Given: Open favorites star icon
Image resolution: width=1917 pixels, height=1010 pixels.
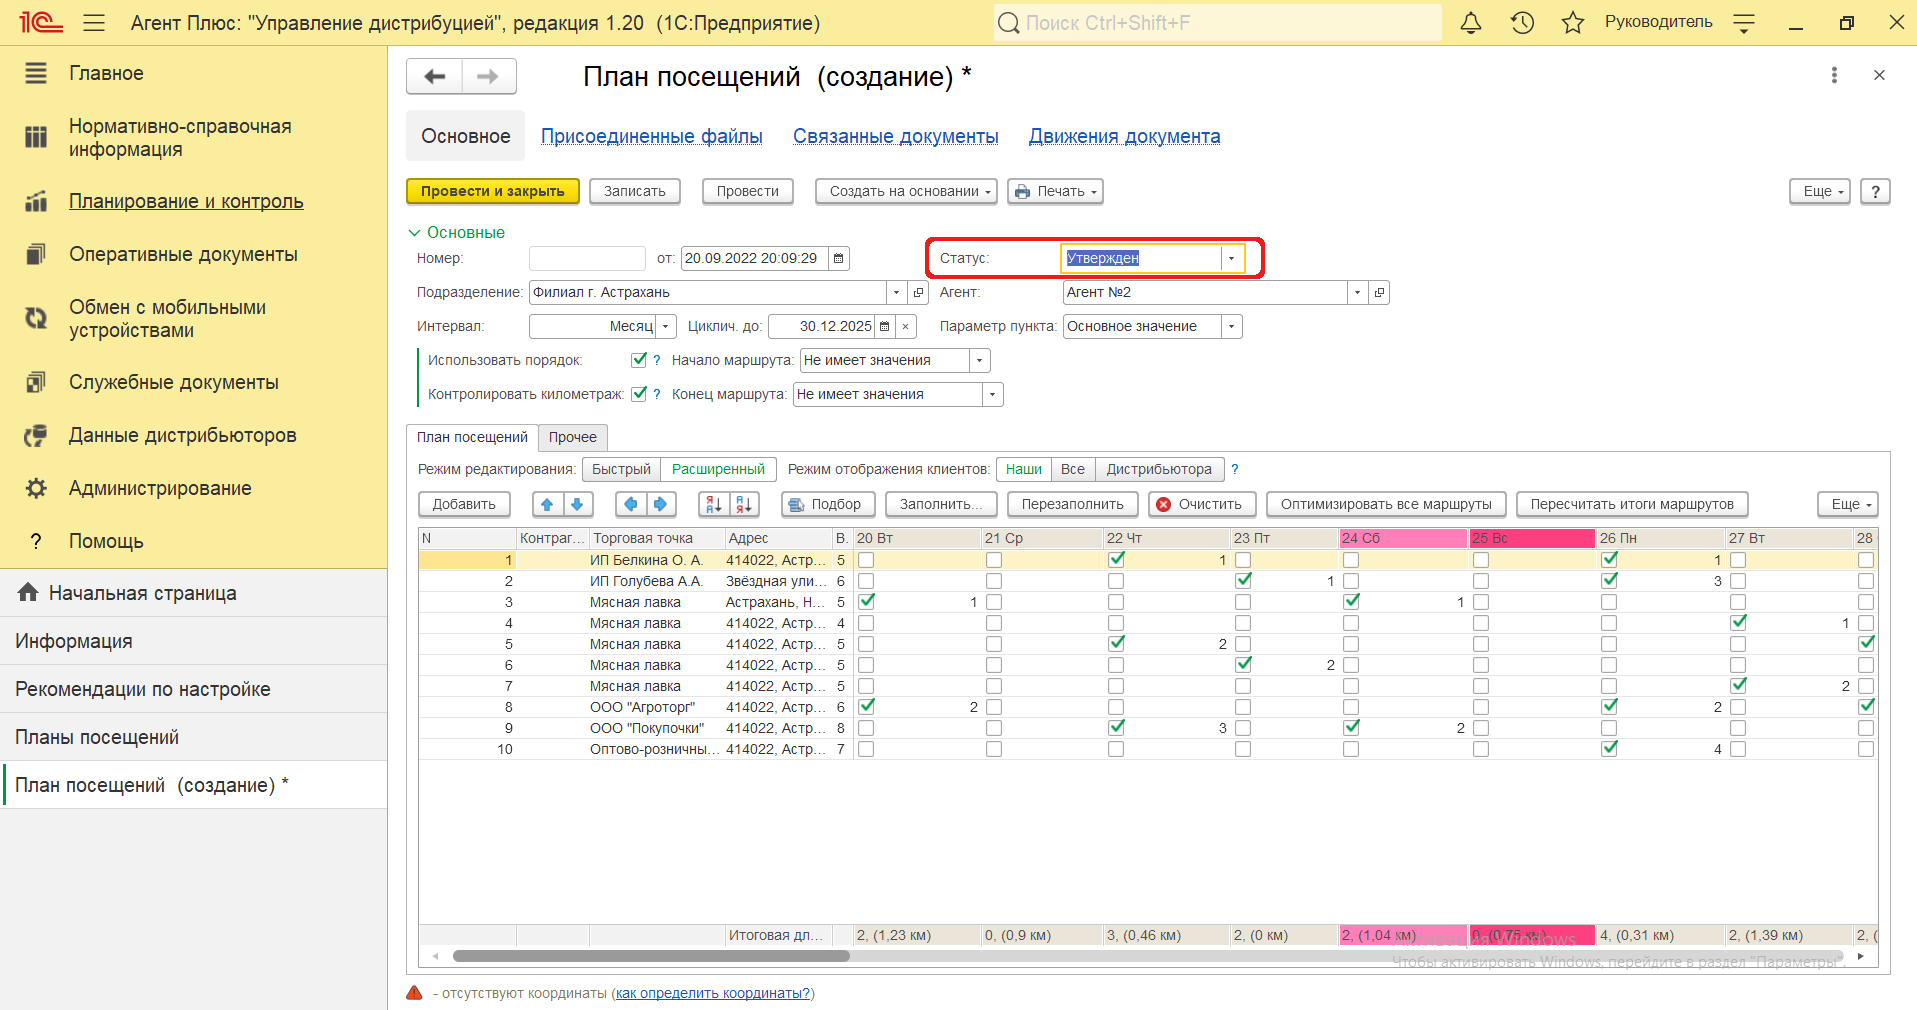Looking at the screenshot, I should click(x=1573, y=22).
